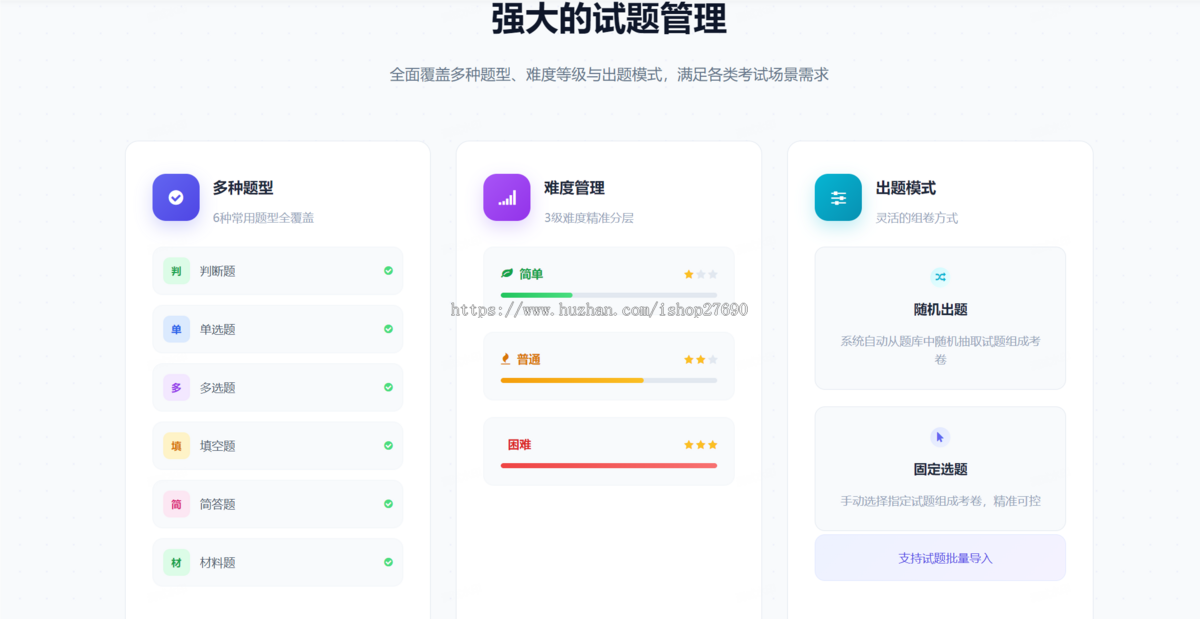Click the shuffle icon above 随机出题
Viewport: 1200px width, 619px height.
tap(940, 277)
